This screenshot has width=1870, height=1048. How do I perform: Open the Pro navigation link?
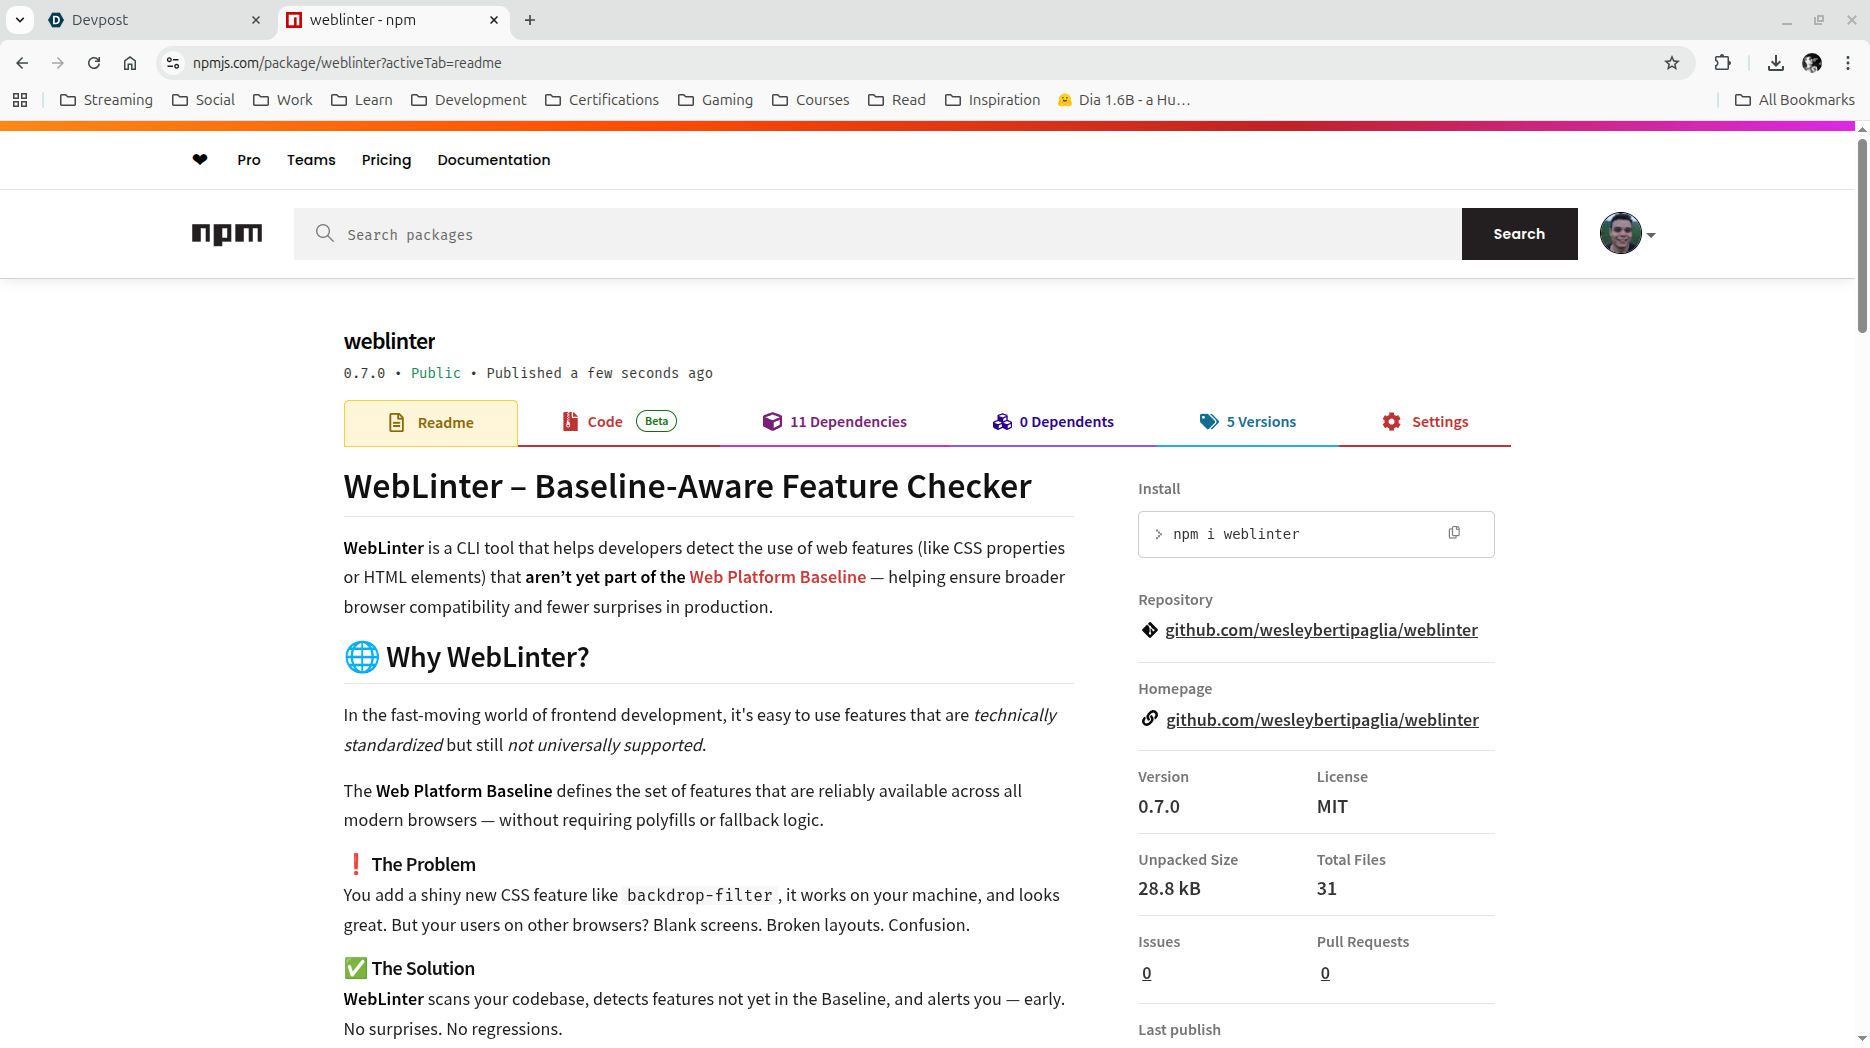(249, 160)
